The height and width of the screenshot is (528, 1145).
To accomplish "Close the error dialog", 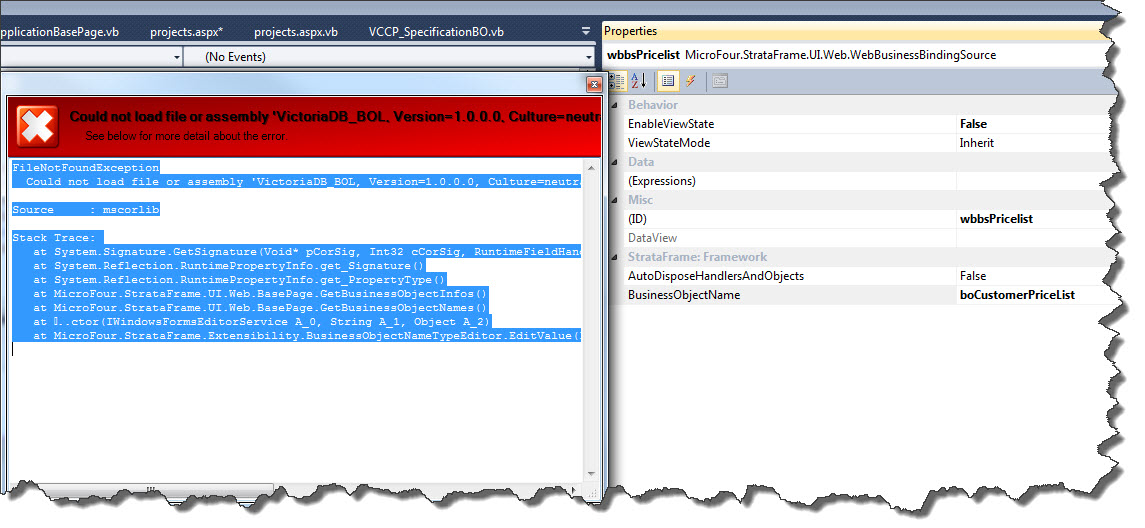I will (x=593, y=85).
